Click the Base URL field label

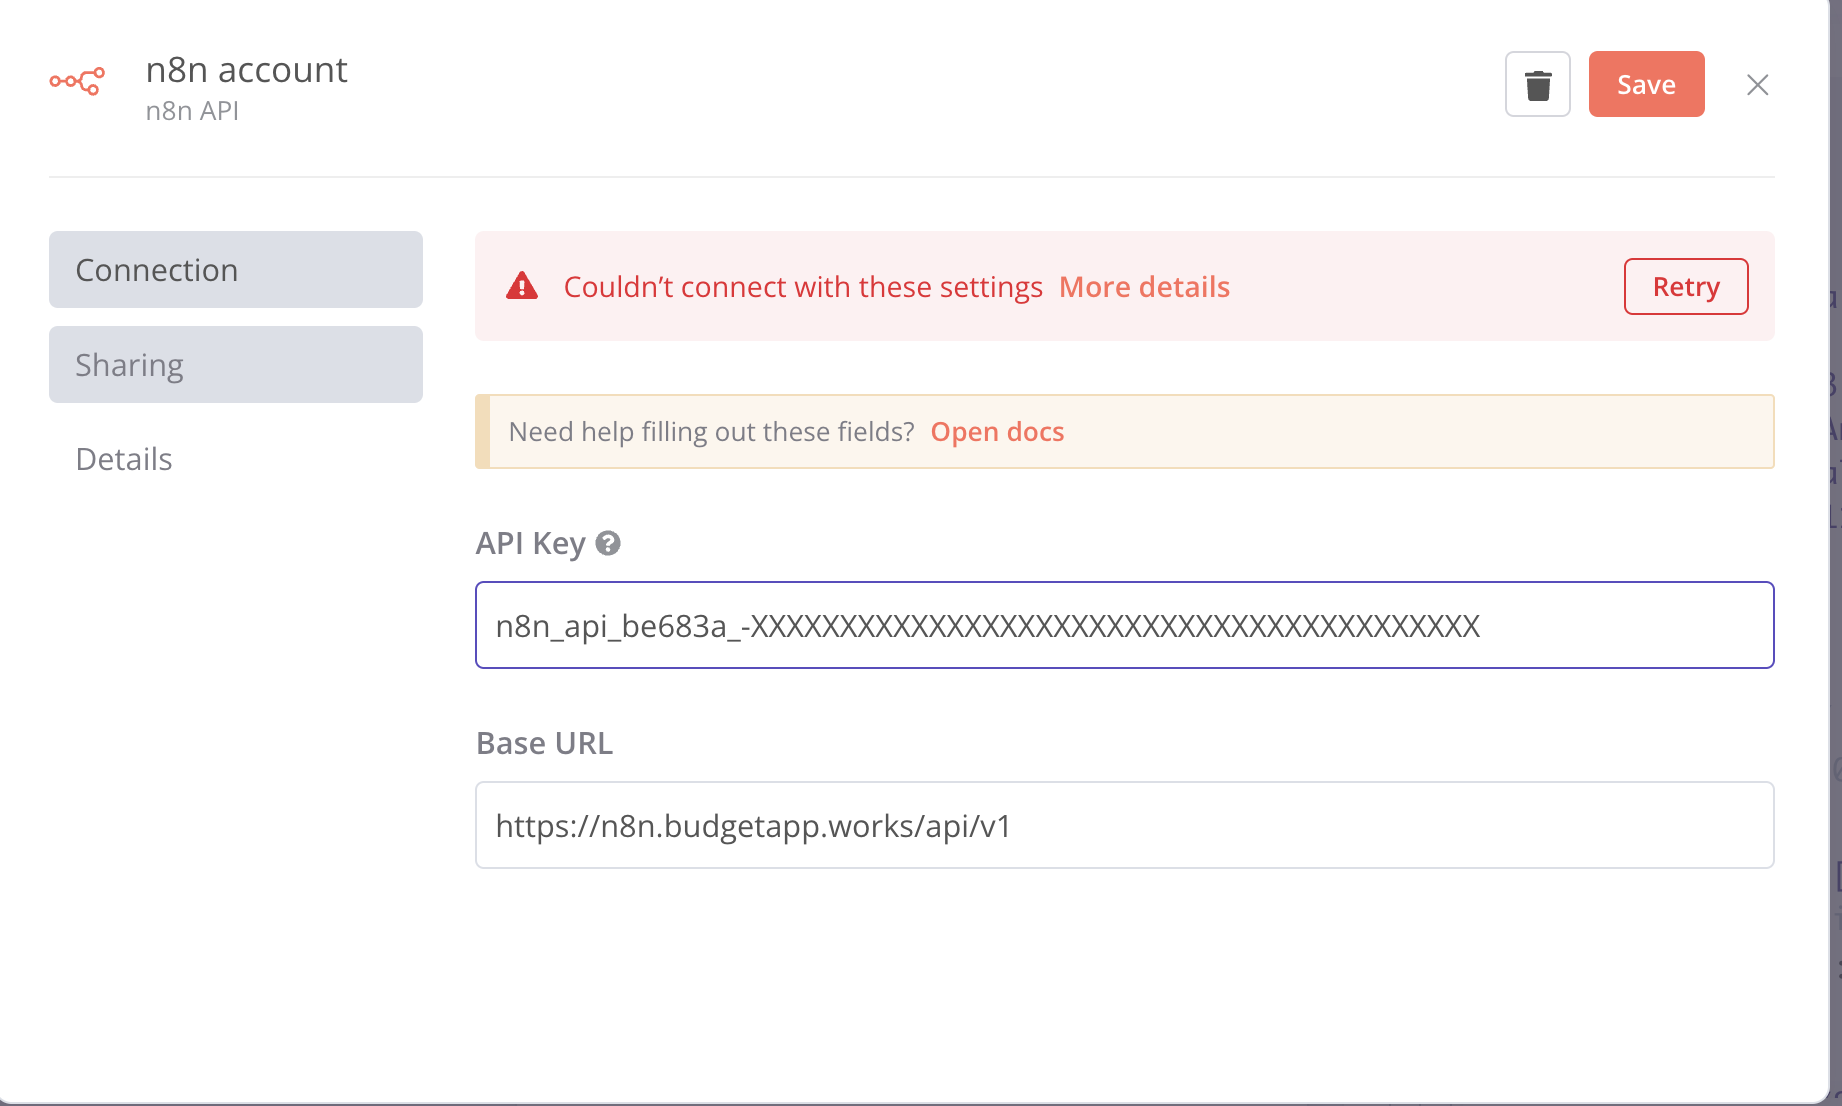coord(544,743)
